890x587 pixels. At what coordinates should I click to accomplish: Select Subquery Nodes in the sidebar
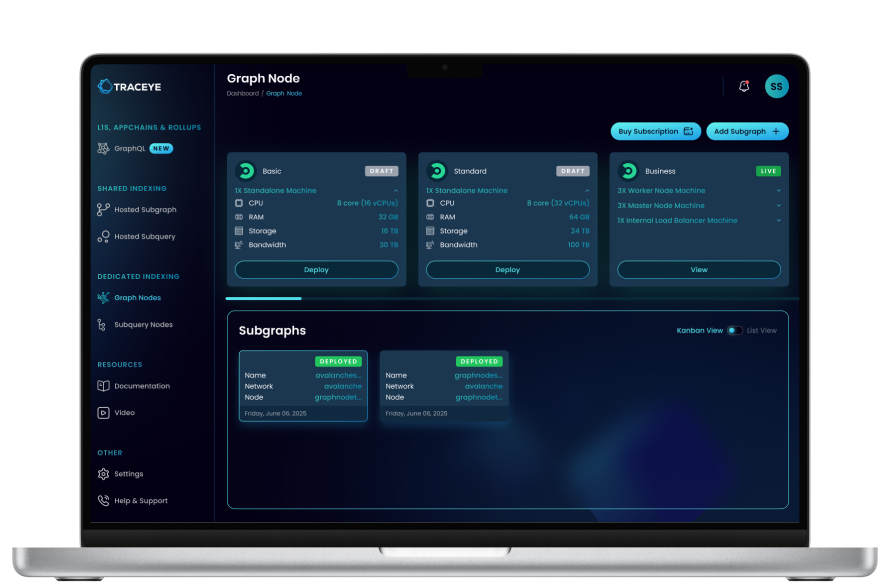point(143,325)
